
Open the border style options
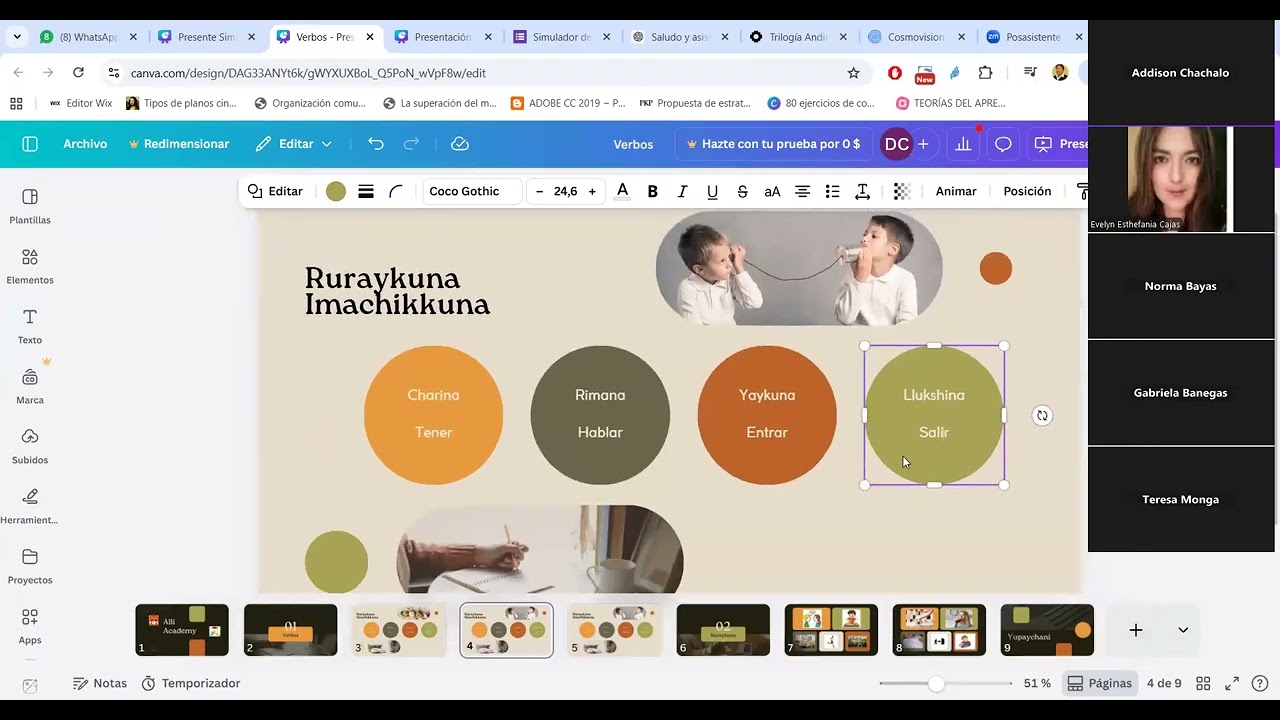366,191
